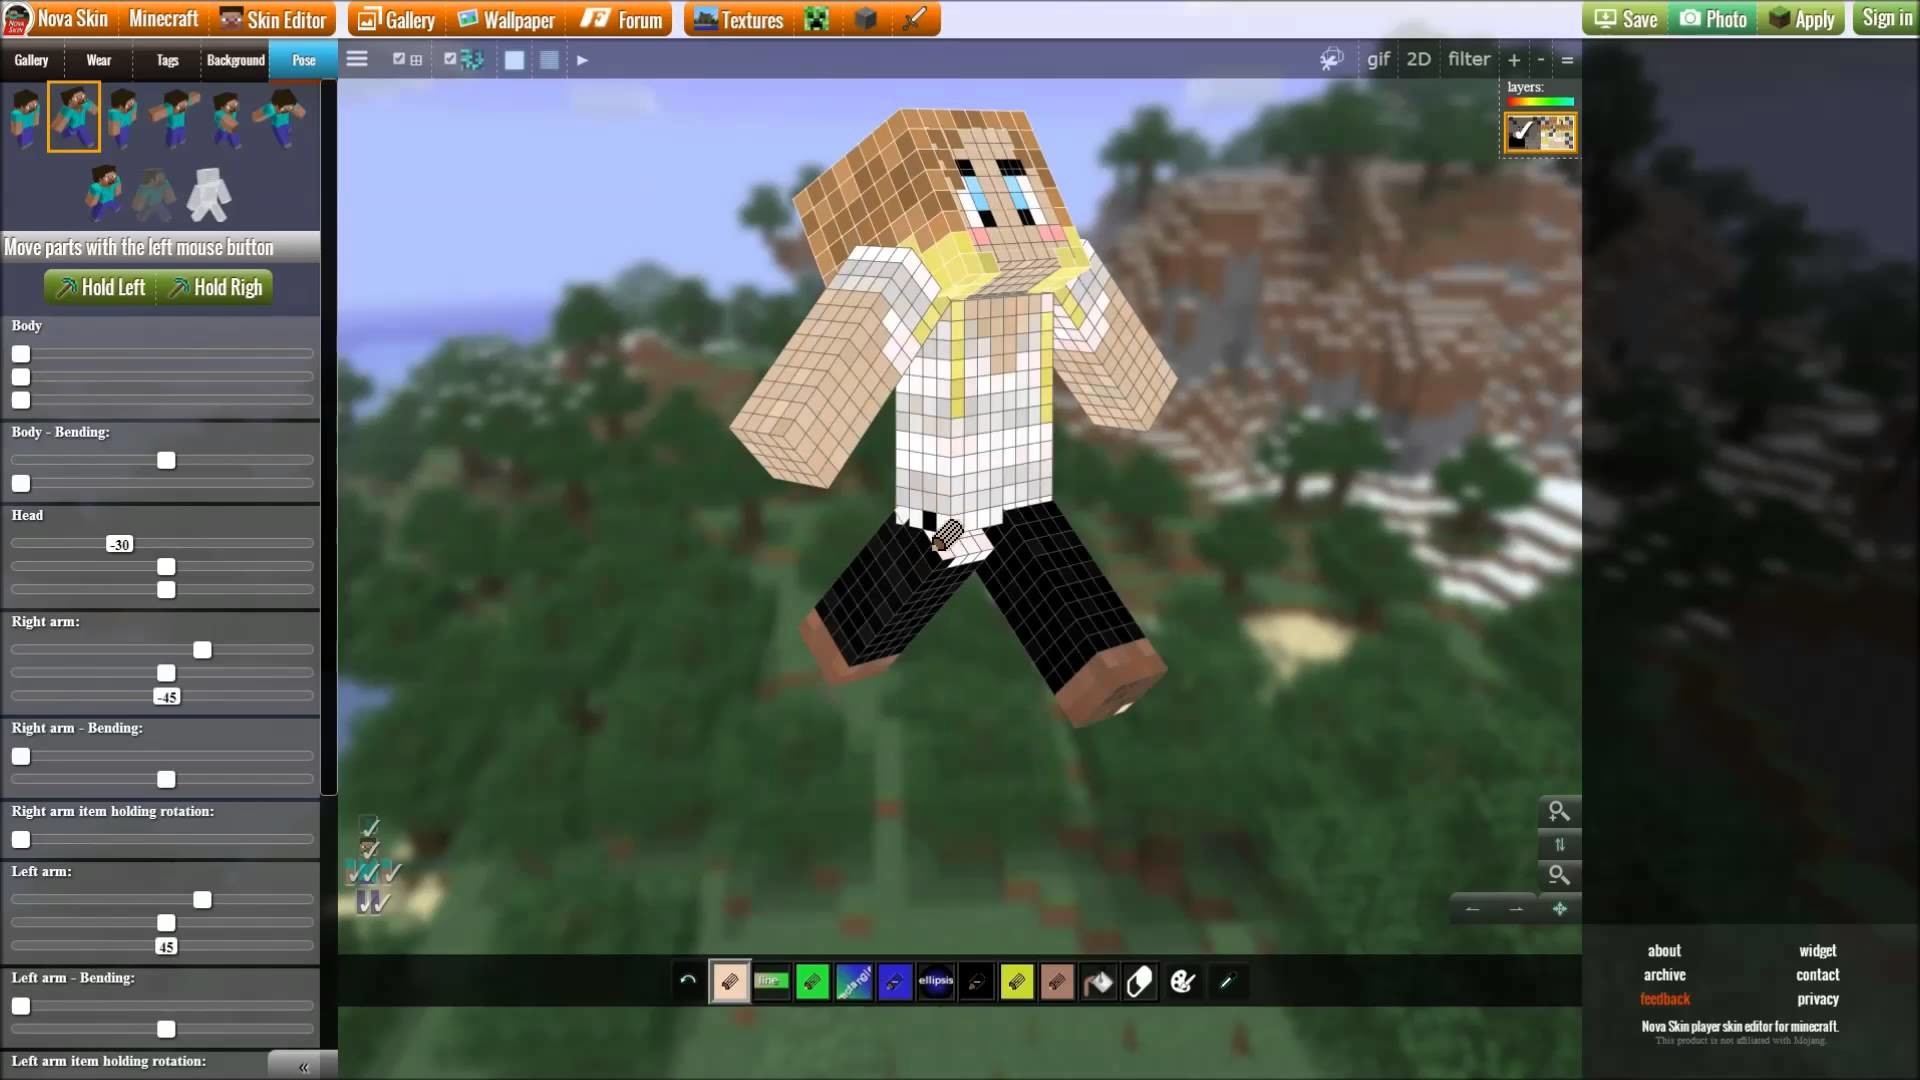Viewport: 1920px width, 1080px height.
Task: Collapse the pose panel with double chevron
Action: click(x=303, y=1066)
